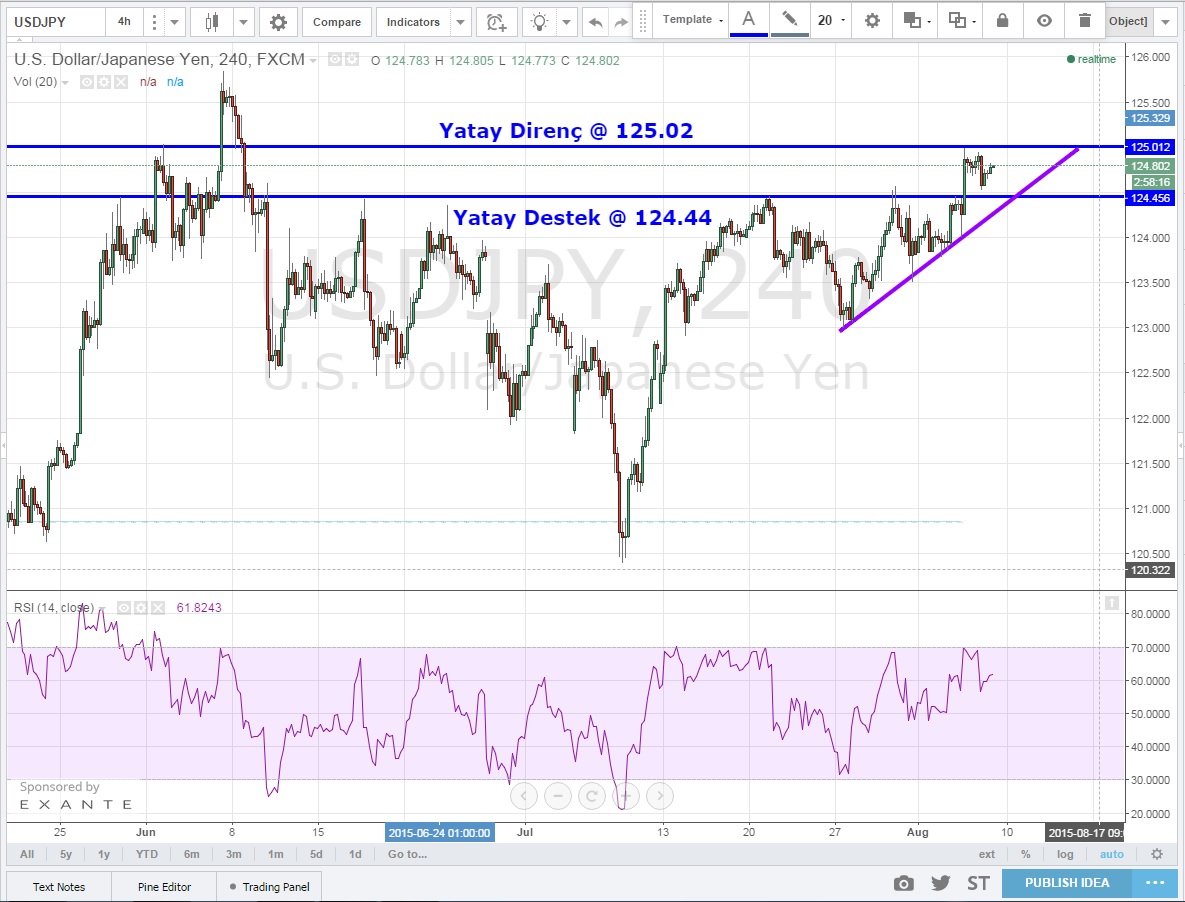Click the Compare button
The image size is (1185, 902).
click(x=336, y=22)
